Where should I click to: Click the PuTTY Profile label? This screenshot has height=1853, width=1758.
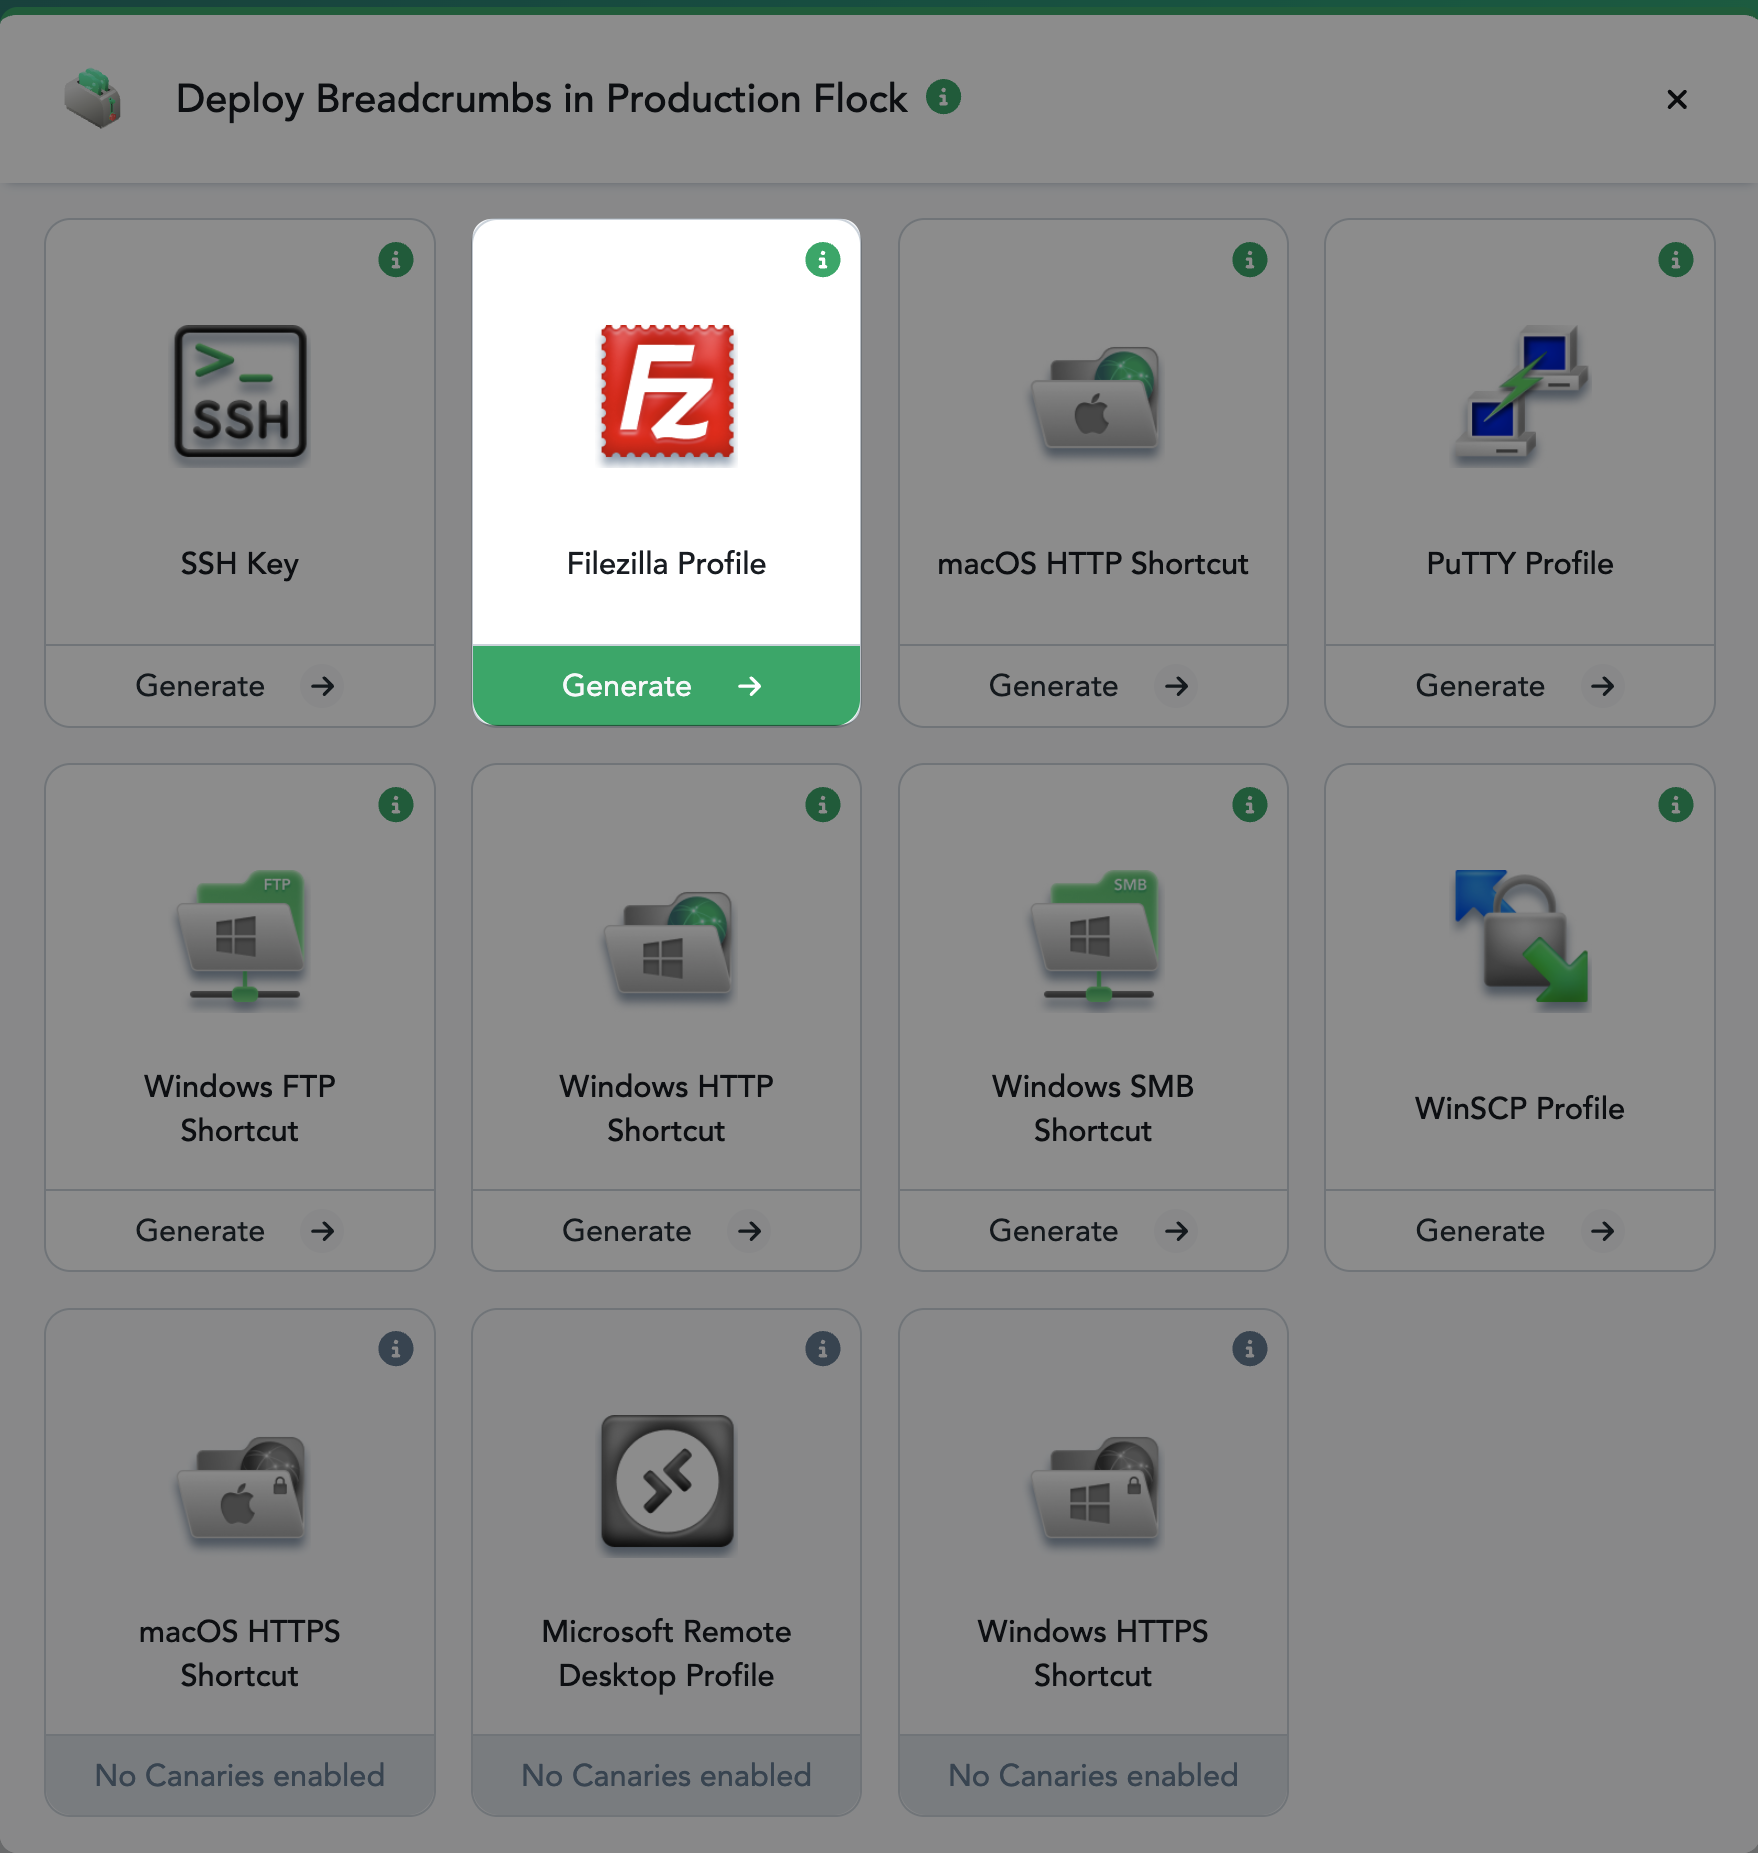(1520, 563)
